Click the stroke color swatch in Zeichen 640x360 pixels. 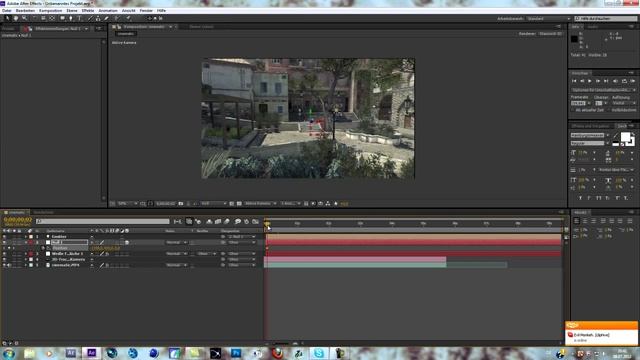click(631, 142)
